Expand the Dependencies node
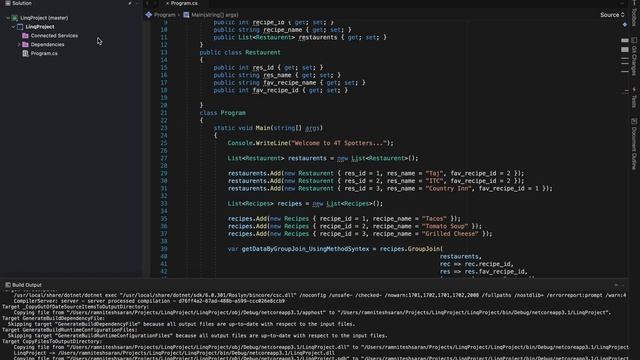640x360 pixels. tap(19, 44)
